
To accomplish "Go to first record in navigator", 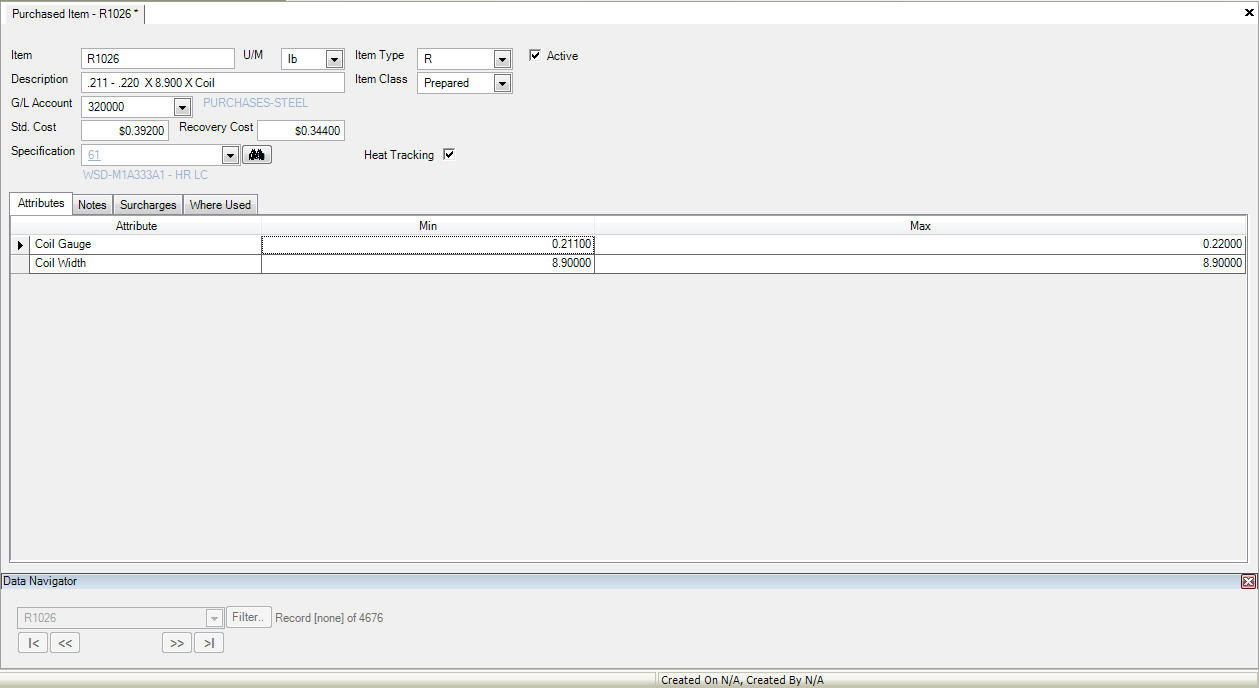I will click(x=33, y=643).
